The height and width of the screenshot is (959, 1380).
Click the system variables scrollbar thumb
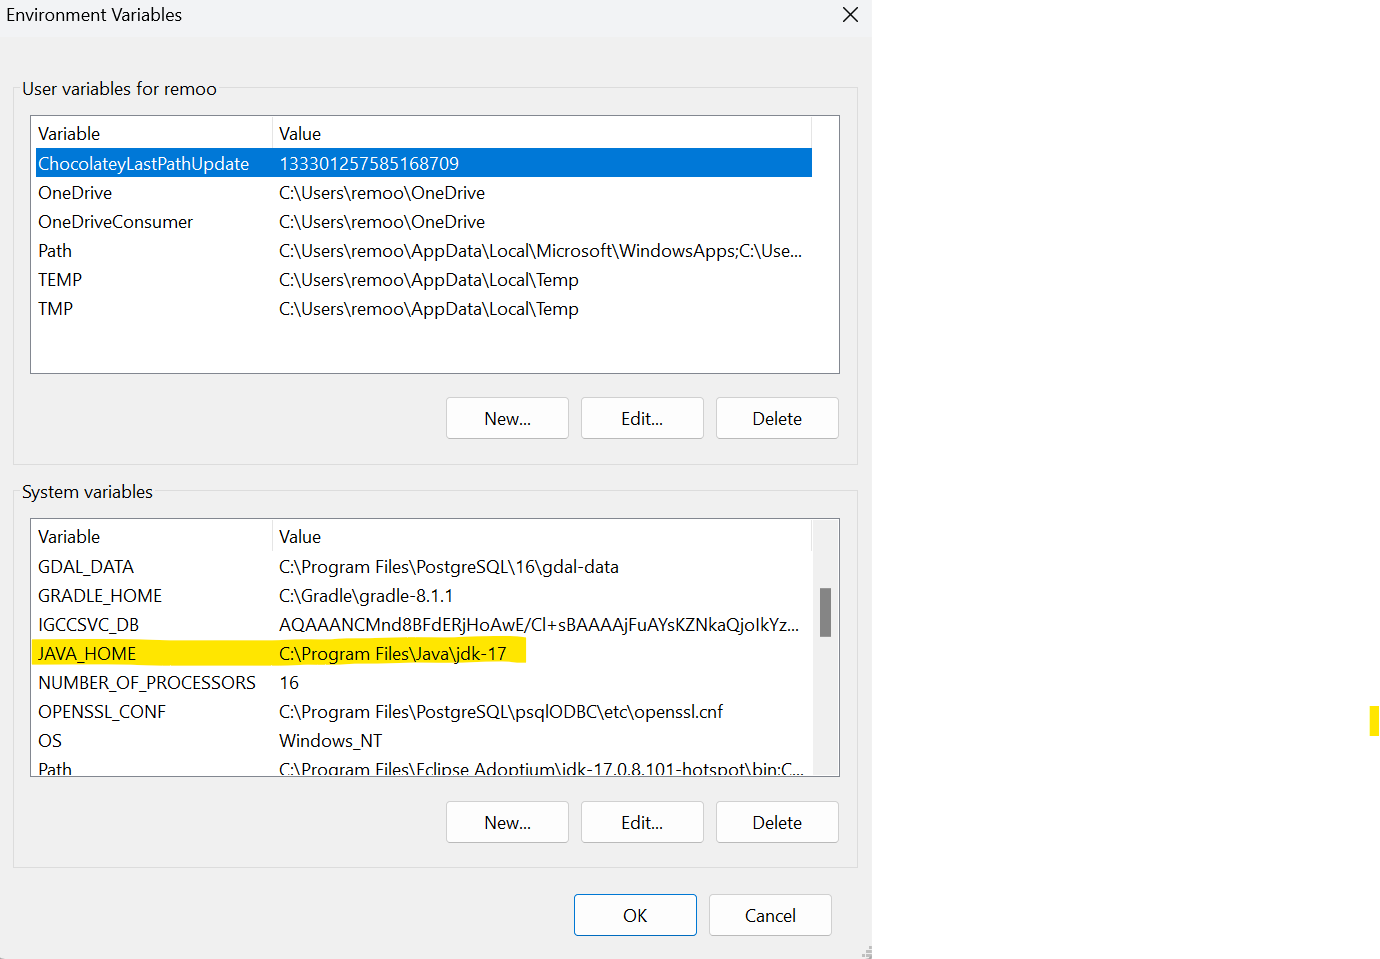(x=825, y=612)
